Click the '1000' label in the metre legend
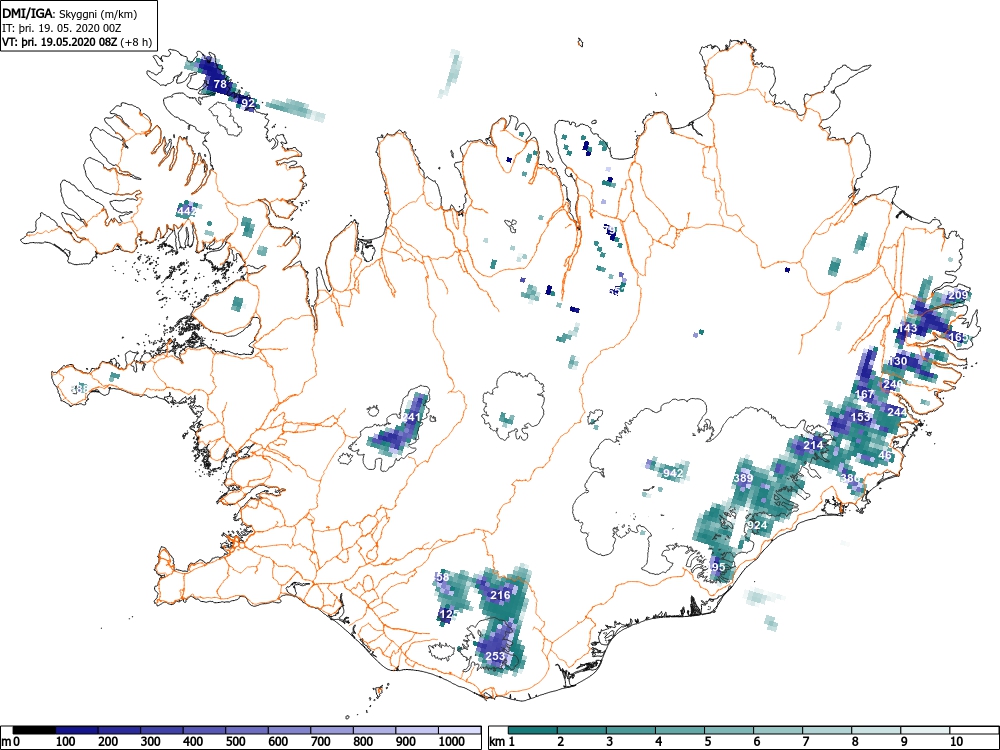Image resolution: width=1000 pixels, height=750 pixels. (x=452, y=742)
